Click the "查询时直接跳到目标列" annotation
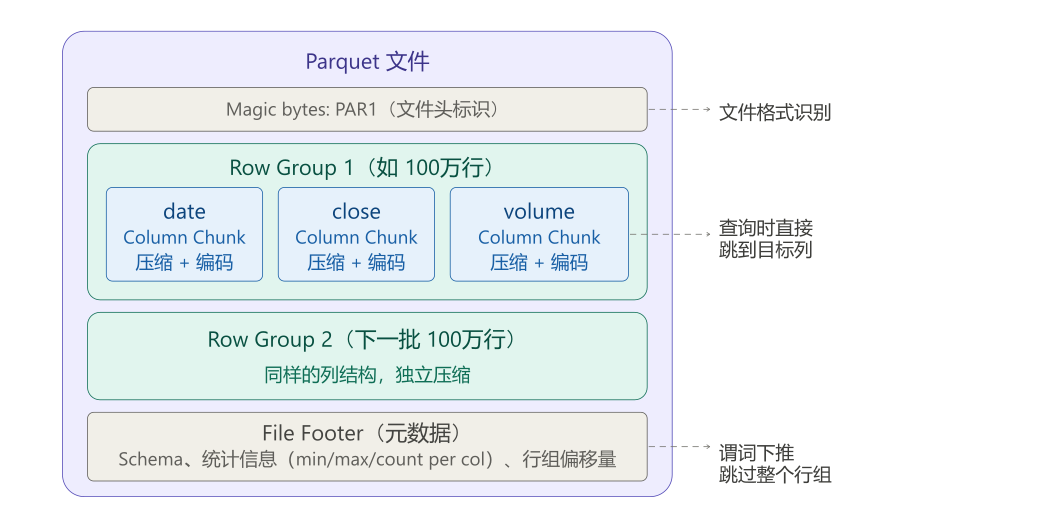The image size is (1063, 531). click(765, 239)
